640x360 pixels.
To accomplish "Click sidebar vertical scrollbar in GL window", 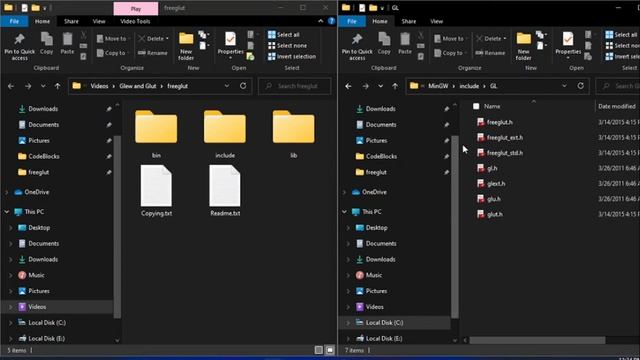I will 455,227.
